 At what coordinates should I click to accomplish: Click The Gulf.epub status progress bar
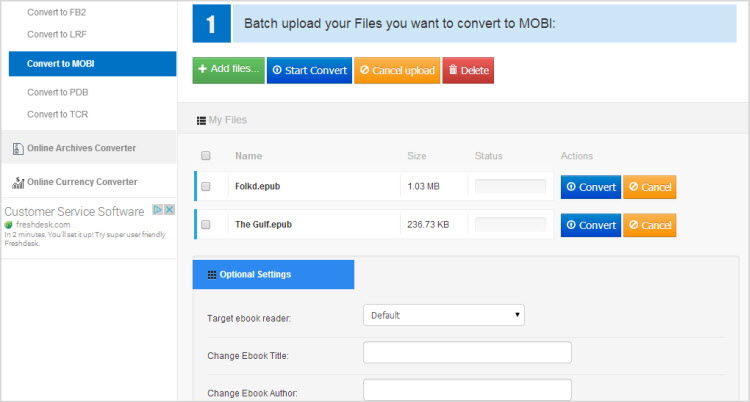point(510,224)
